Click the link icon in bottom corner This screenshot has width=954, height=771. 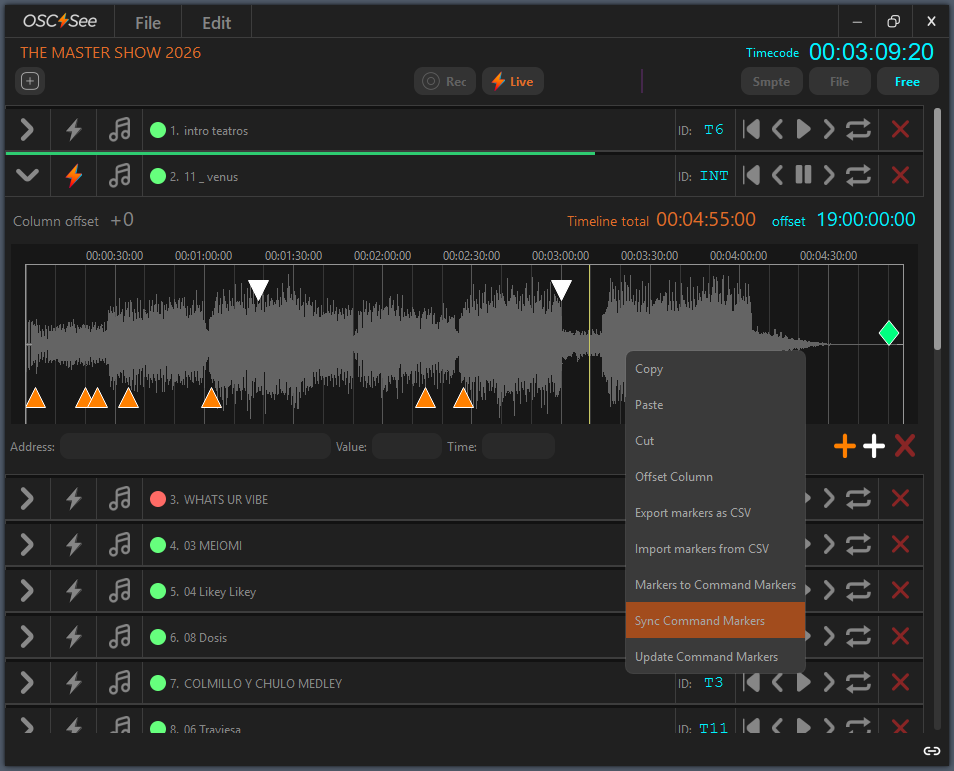[931, 751]
